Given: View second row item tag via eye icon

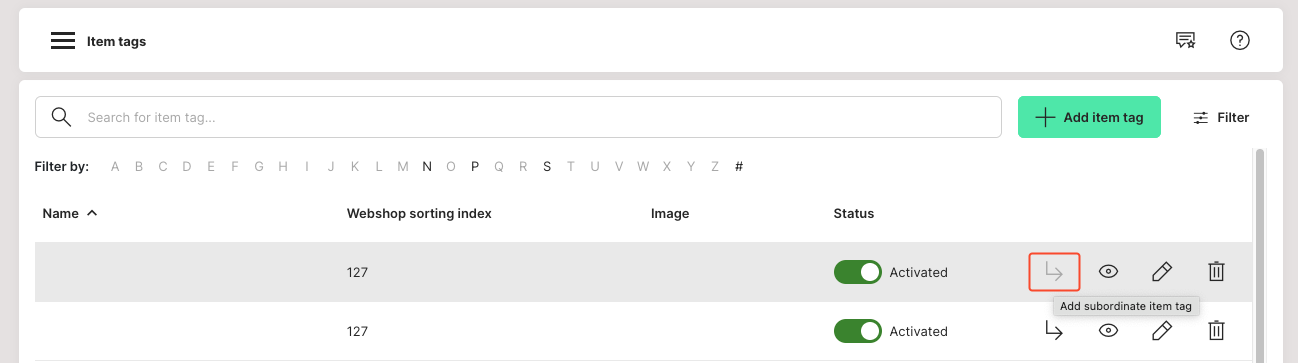Looking at the screenshot, I should click(1108, 331).
